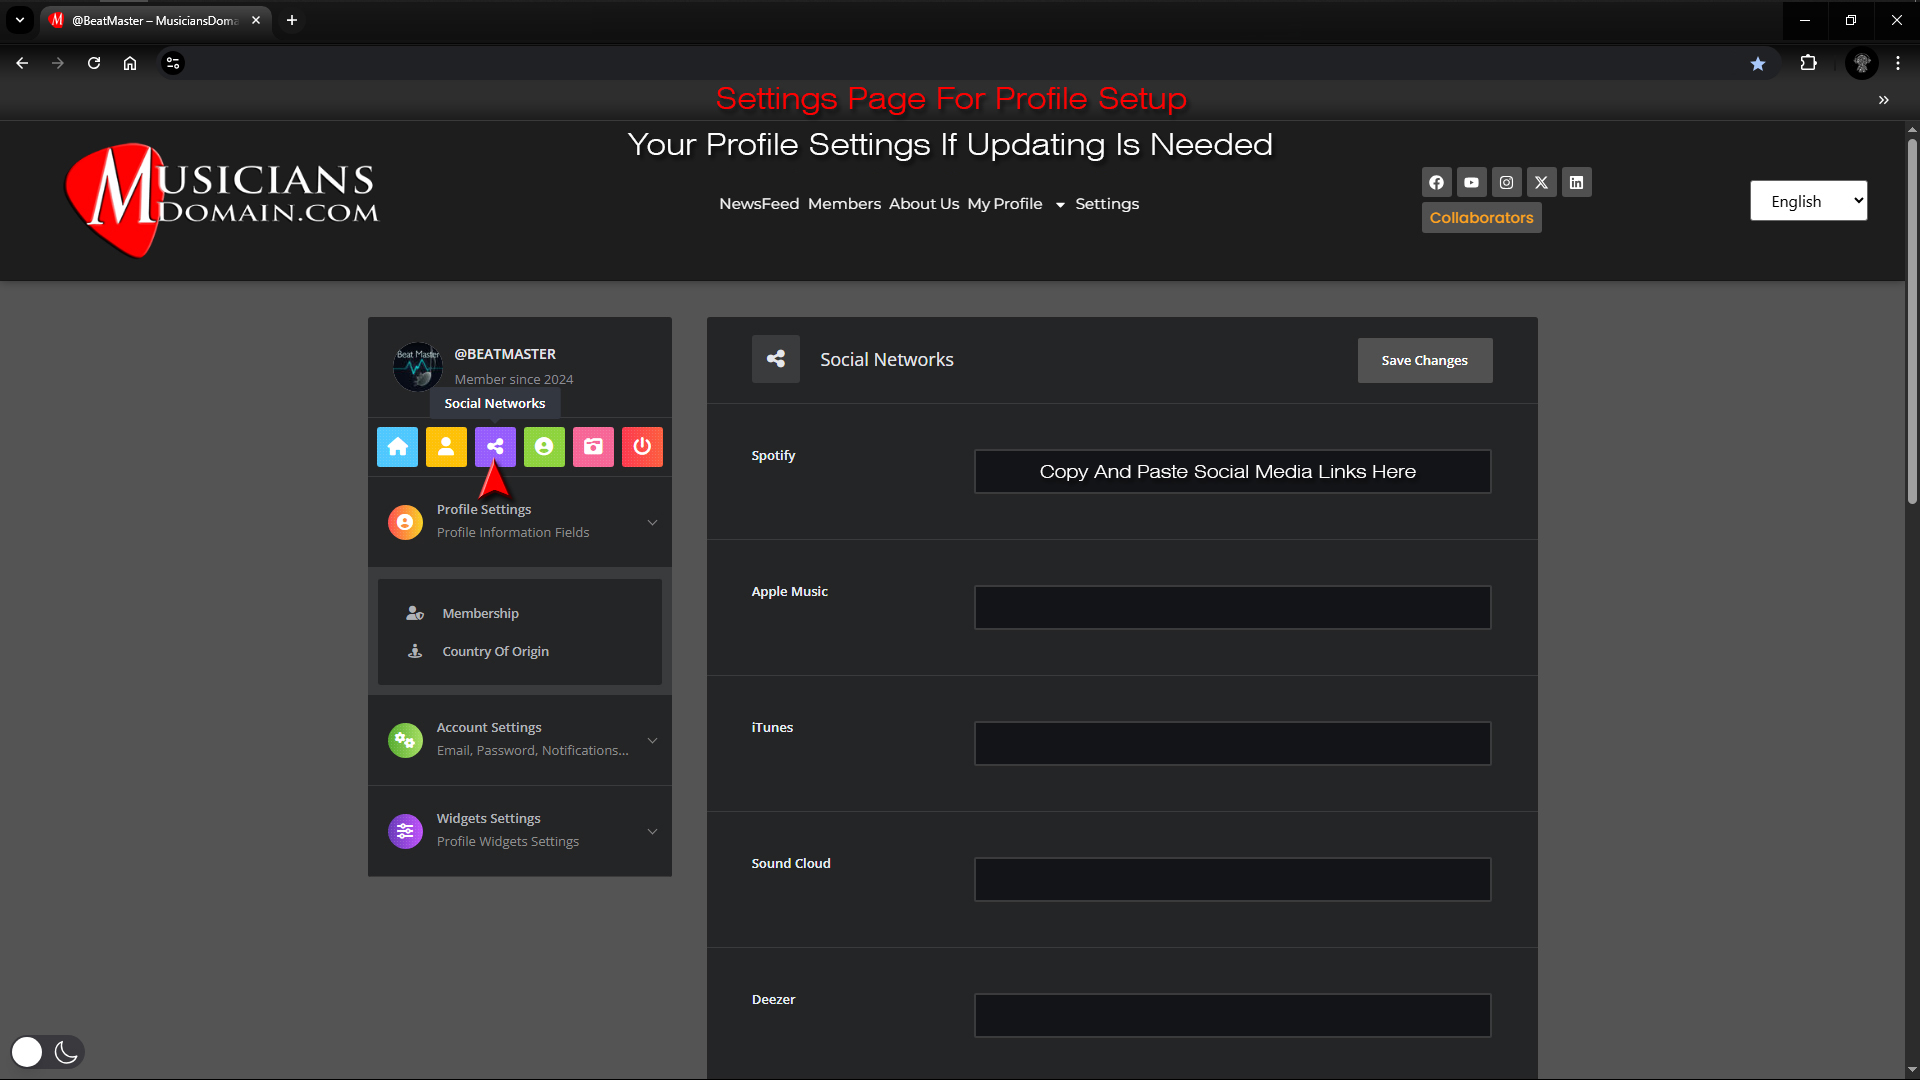Click the Spotify link input field
The width and height of the screenshot is (1920, 1080).
(x=1232, y=471)
